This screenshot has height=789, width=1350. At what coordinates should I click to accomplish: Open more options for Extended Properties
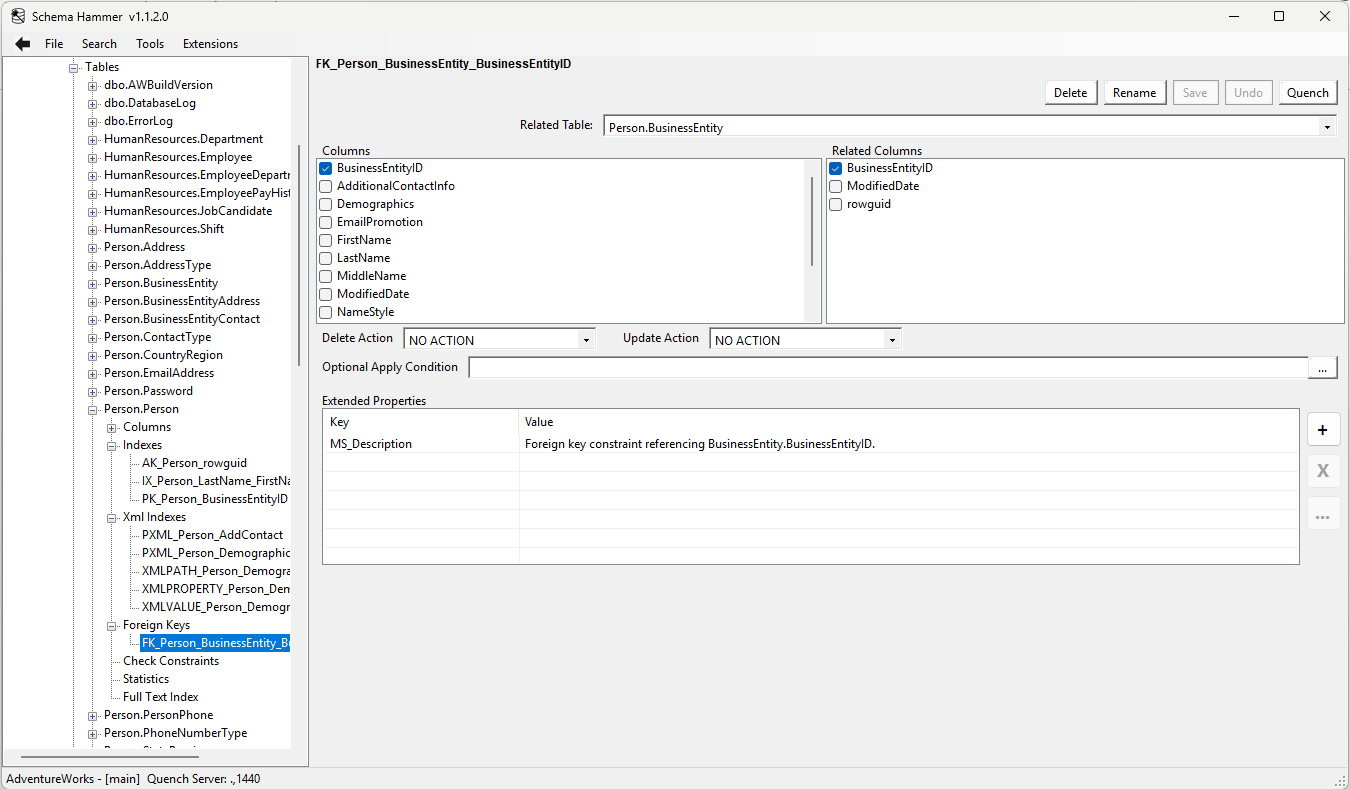[1323, 513]
